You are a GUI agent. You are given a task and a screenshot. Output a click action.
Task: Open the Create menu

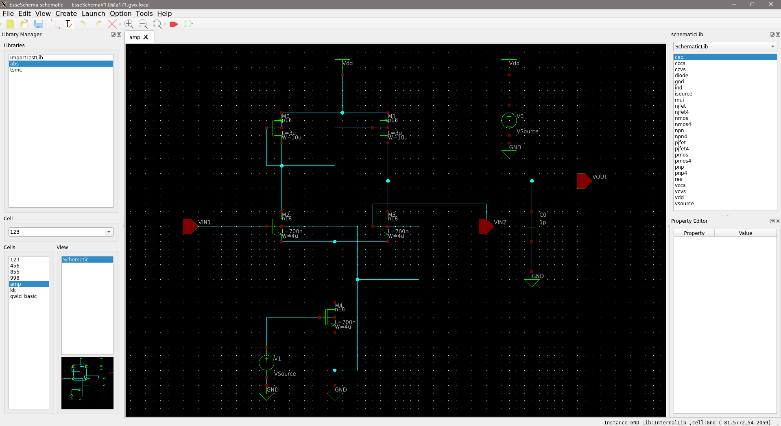(67, 13)
